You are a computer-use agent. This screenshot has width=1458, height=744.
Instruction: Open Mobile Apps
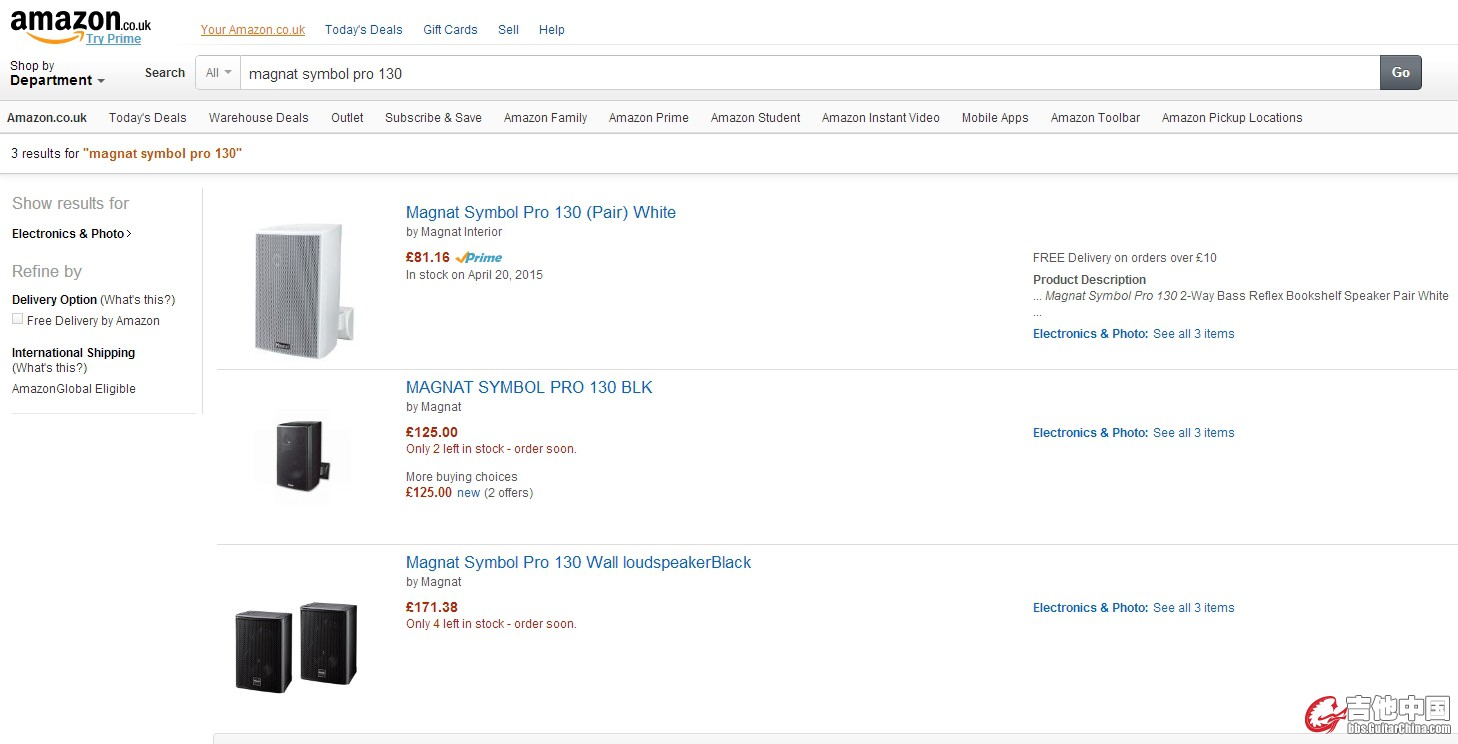click(995, 117)
